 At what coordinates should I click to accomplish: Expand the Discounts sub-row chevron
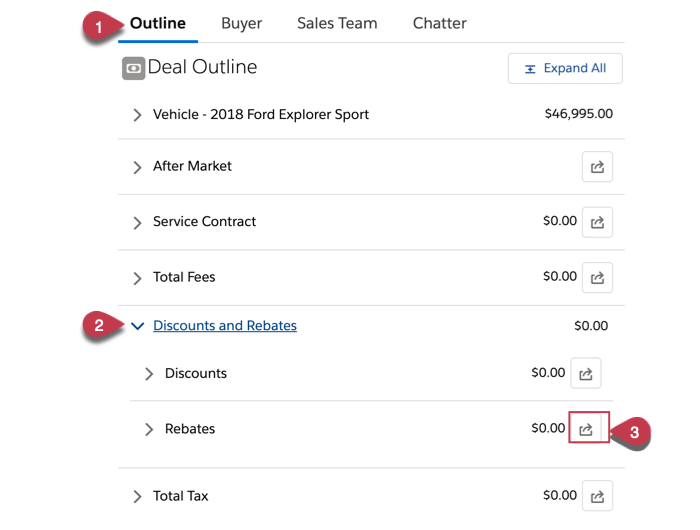click(149, 374)
